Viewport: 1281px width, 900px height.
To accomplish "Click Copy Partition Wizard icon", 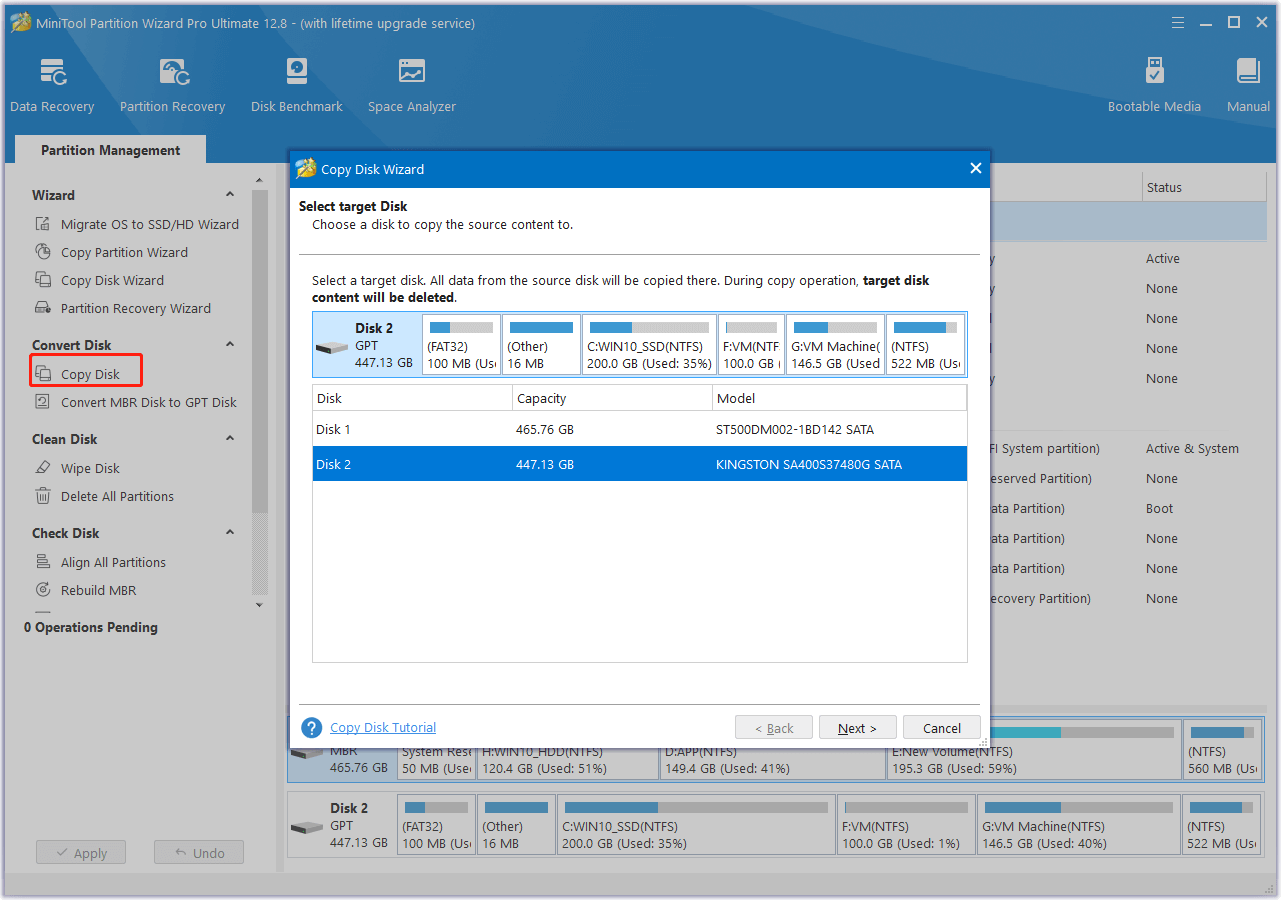I will tap(43, 252).
